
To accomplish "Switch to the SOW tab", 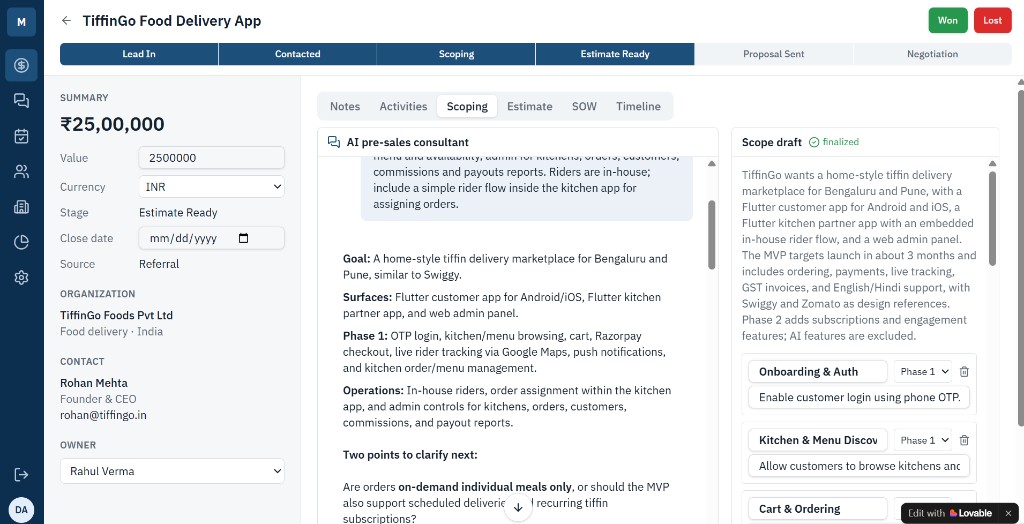I will pos(584,106).
